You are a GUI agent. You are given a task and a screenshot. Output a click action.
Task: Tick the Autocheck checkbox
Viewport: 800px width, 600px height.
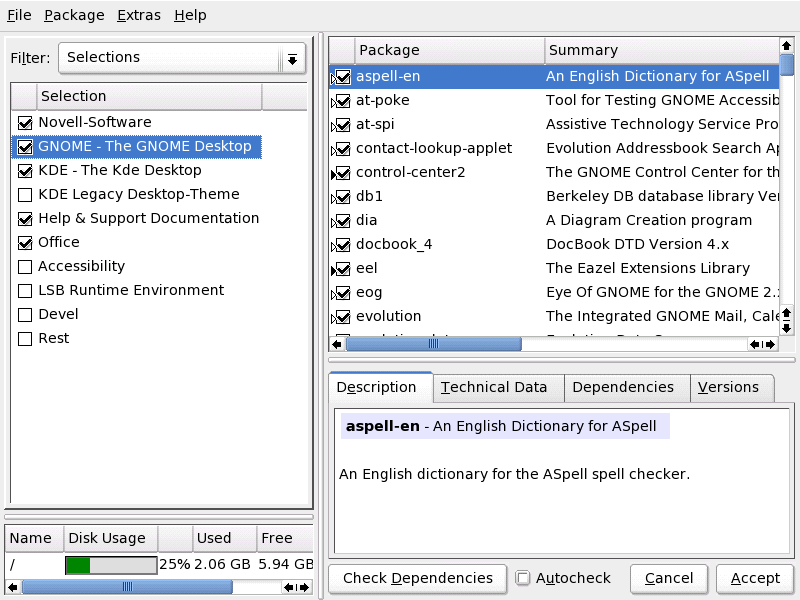click(x=523, y=578)
